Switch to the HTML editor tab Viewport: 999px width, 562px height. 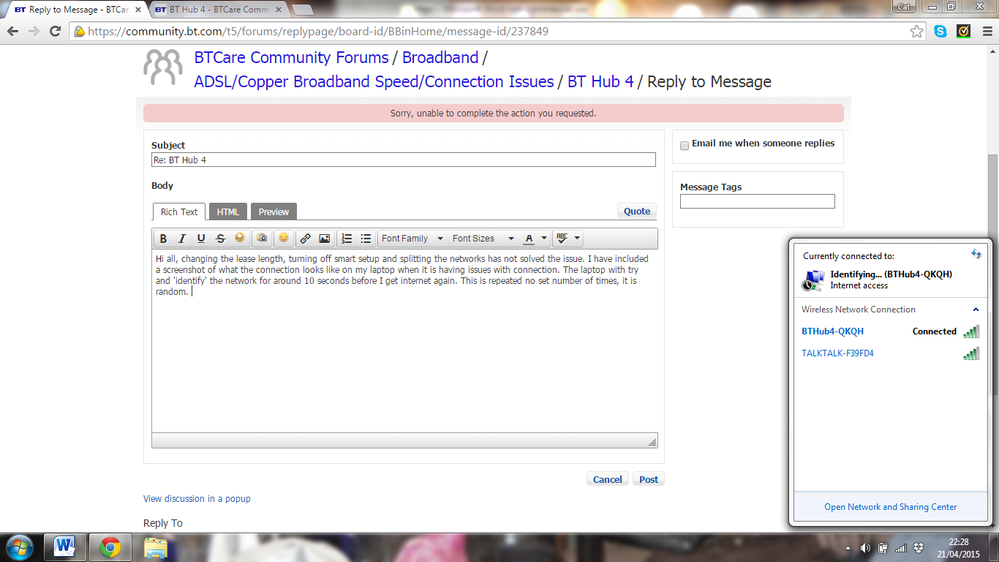(227, 212)
